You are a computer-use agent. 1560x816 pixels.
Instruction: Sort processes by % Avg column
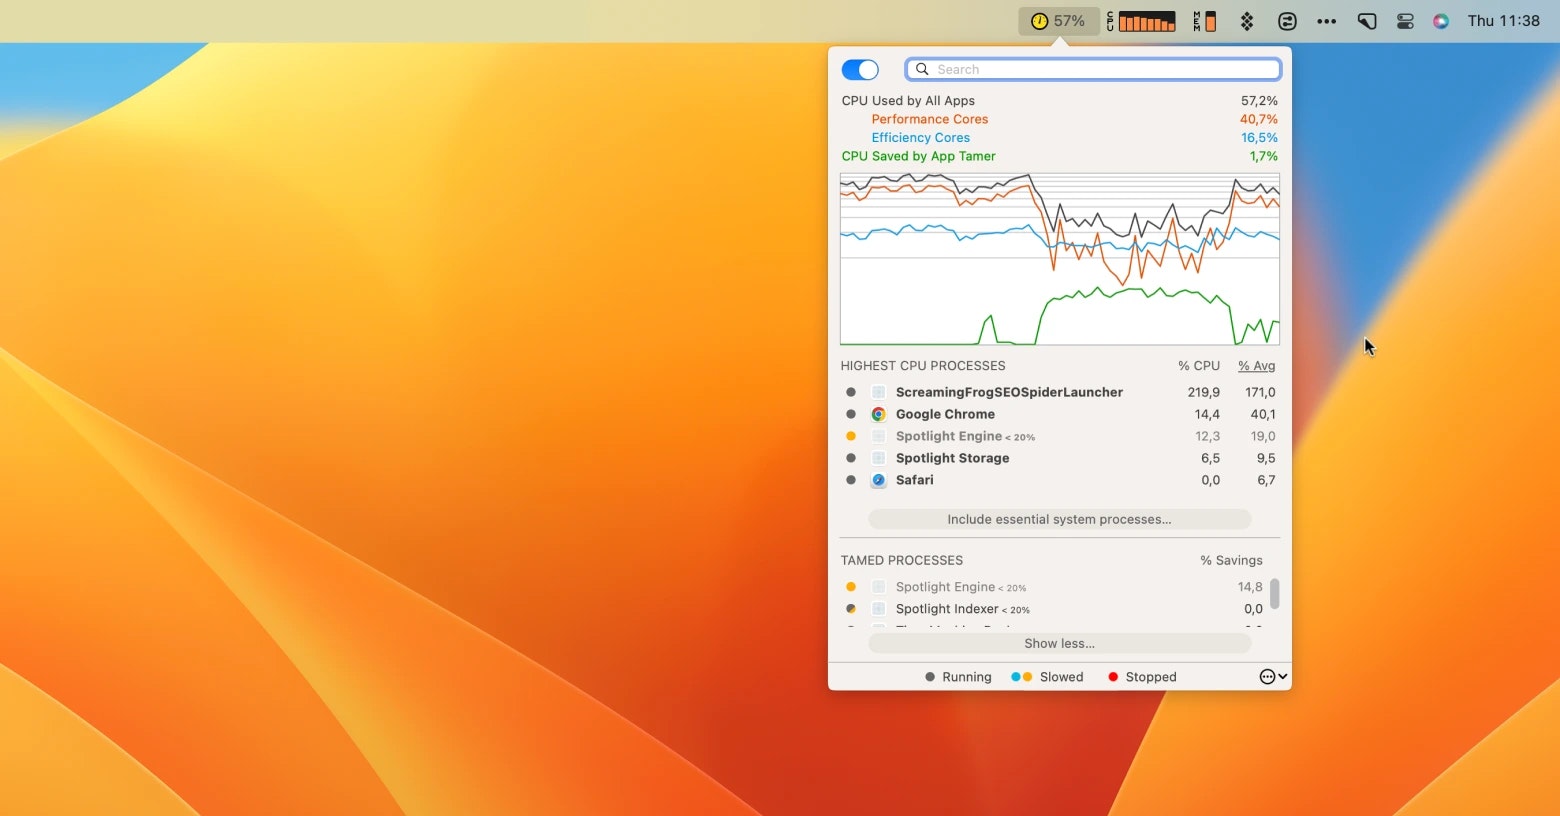pos(1257,366)
